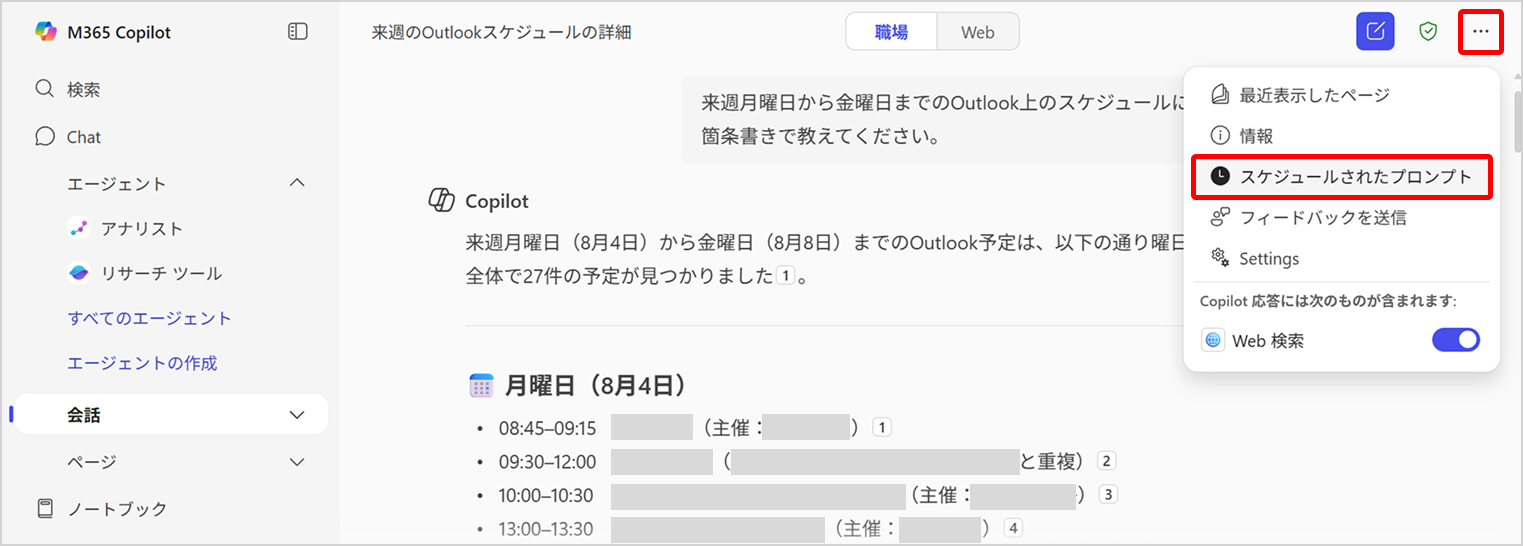1523x546 pixels.
Task: Expand the ページ section chevron
Action: coord(297,462)
